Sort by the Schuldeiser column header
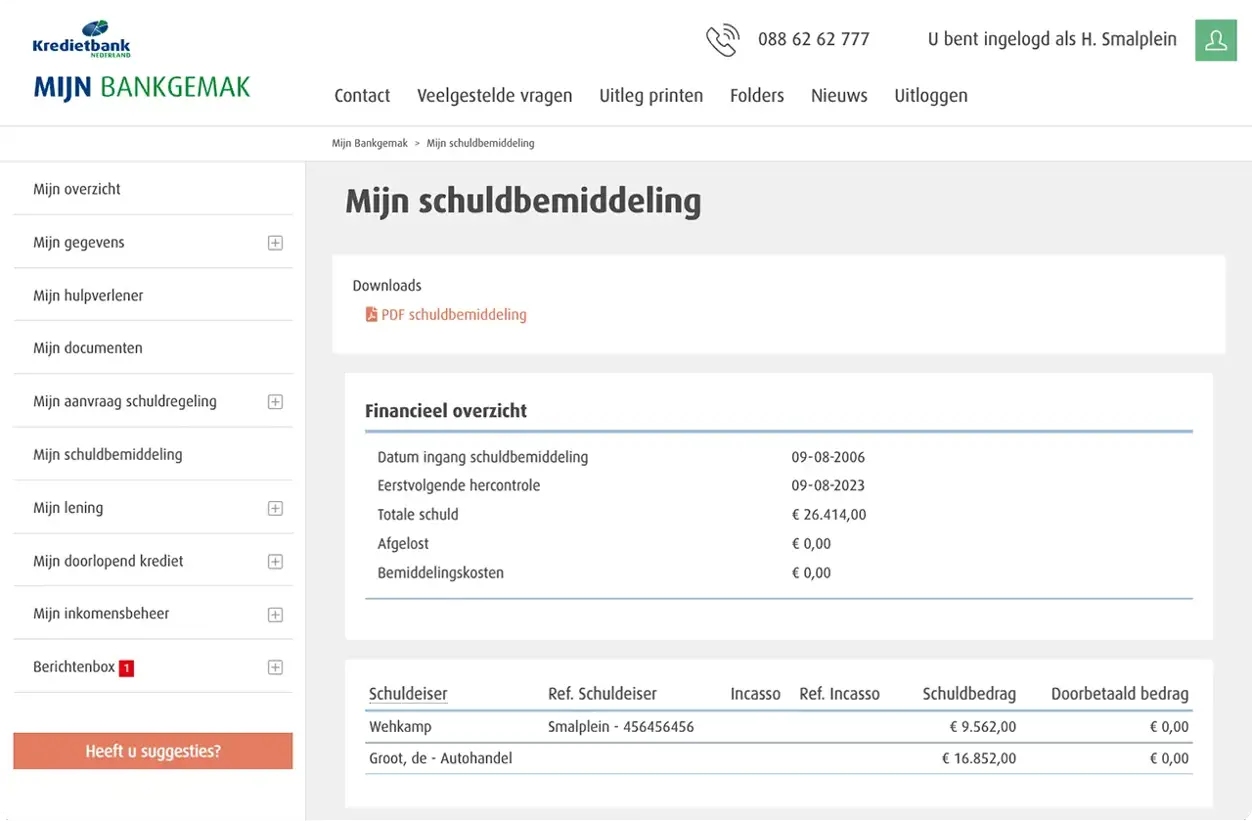This screenshot has width=1252, height=821. coord(408,693)
